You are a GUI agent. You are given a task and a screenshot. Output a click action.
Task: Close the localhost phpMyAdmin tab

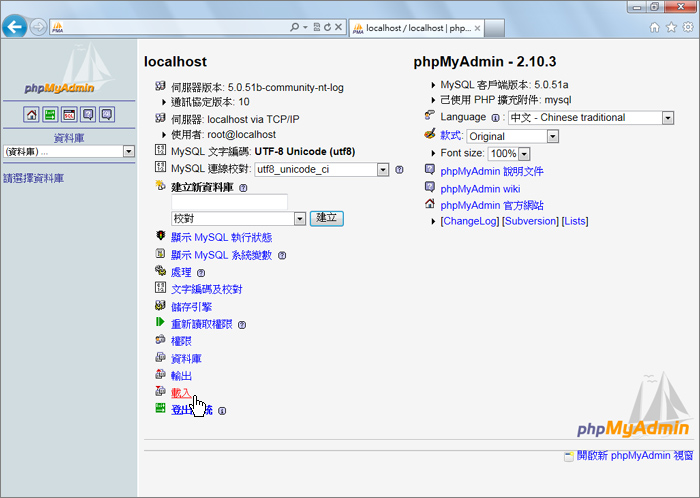[477, 28]
